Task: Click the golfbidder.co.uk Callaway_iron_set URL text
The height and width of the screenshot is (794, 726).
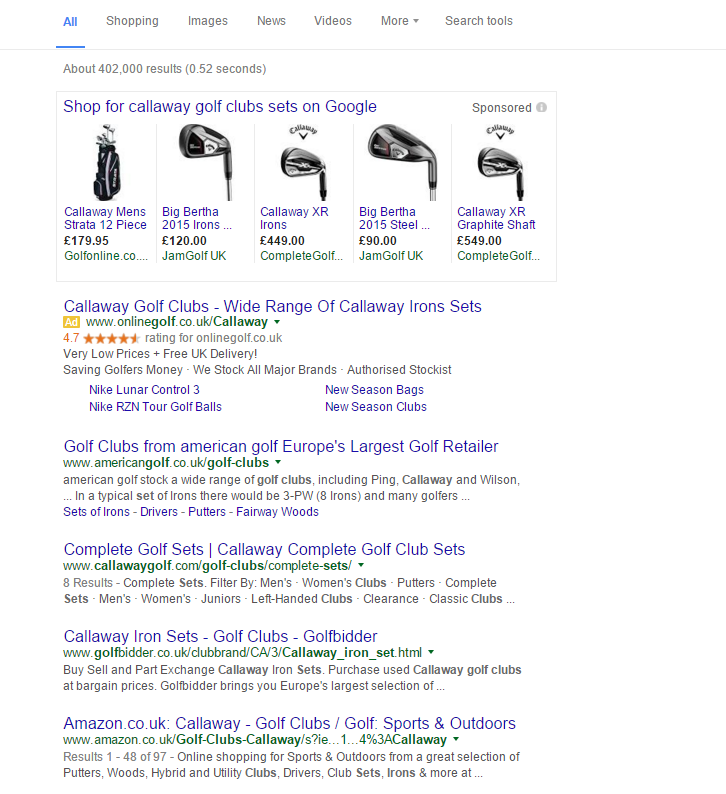Action: (x=243, y=653)
